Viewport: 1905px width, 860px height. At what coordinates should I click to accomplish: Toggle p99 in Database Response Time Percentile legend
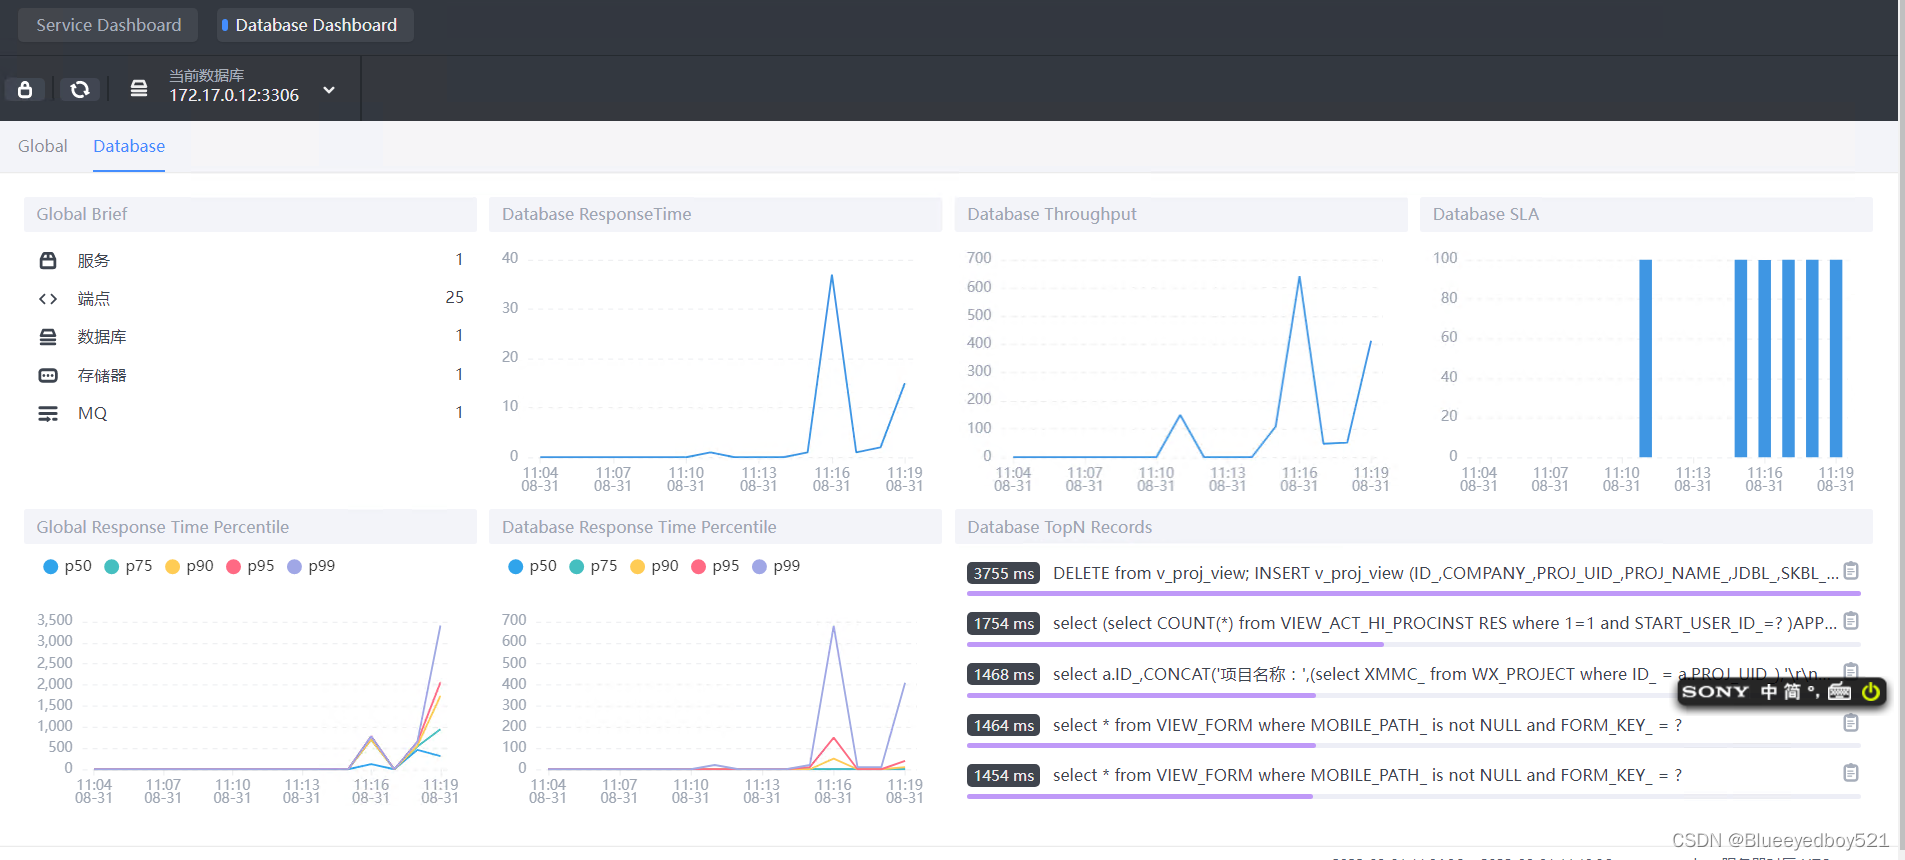[776, 566]
